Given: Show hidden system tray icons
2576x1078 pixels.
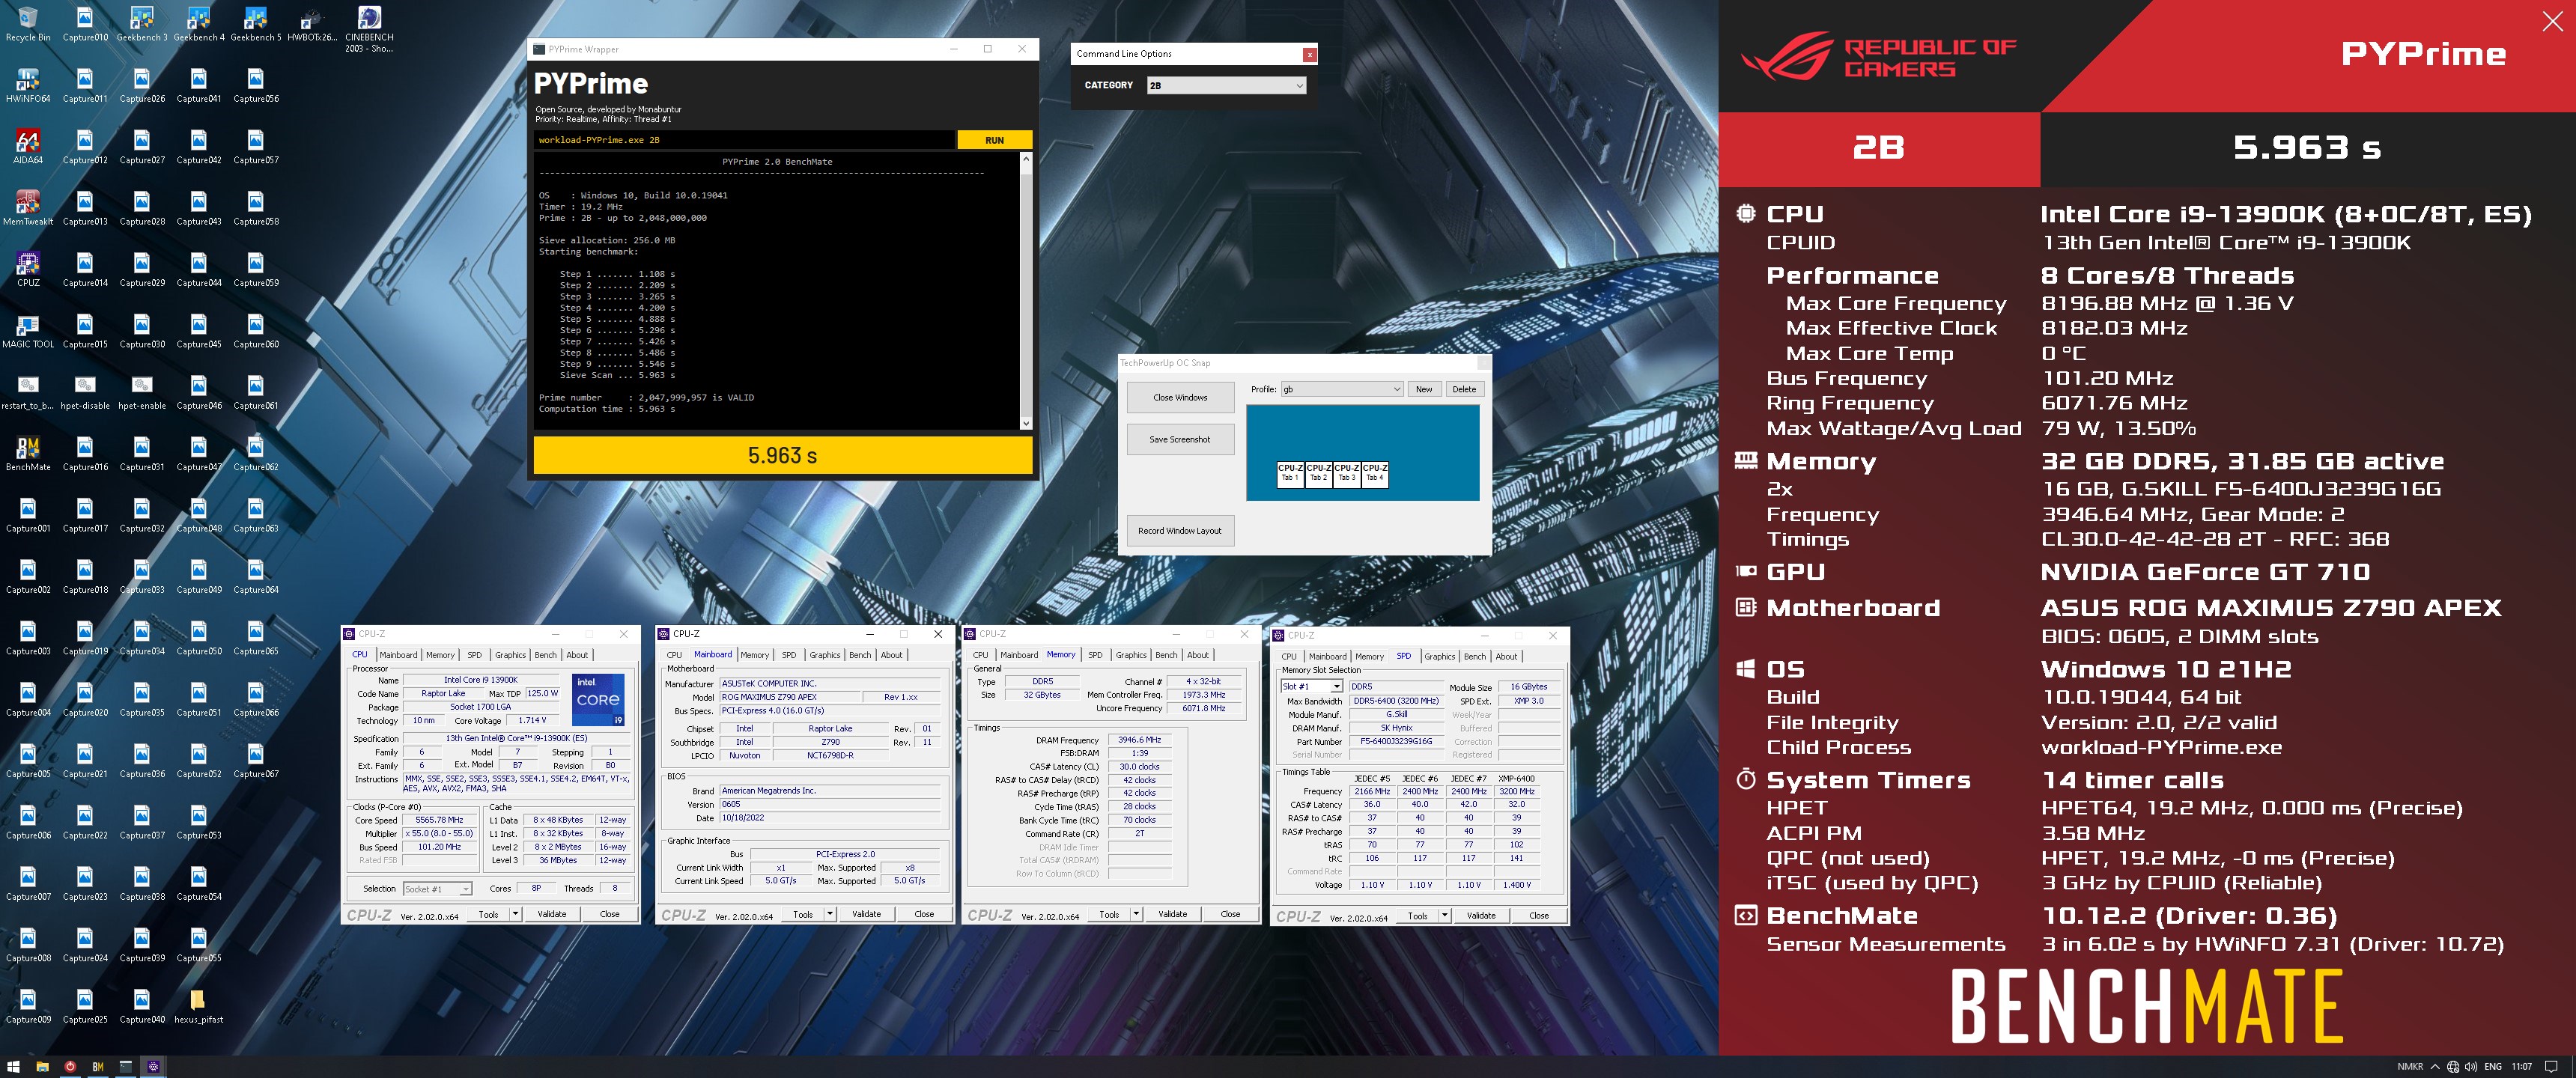Looking at the screenshot, I should pyautogui.click(x=2434, y=1066).
